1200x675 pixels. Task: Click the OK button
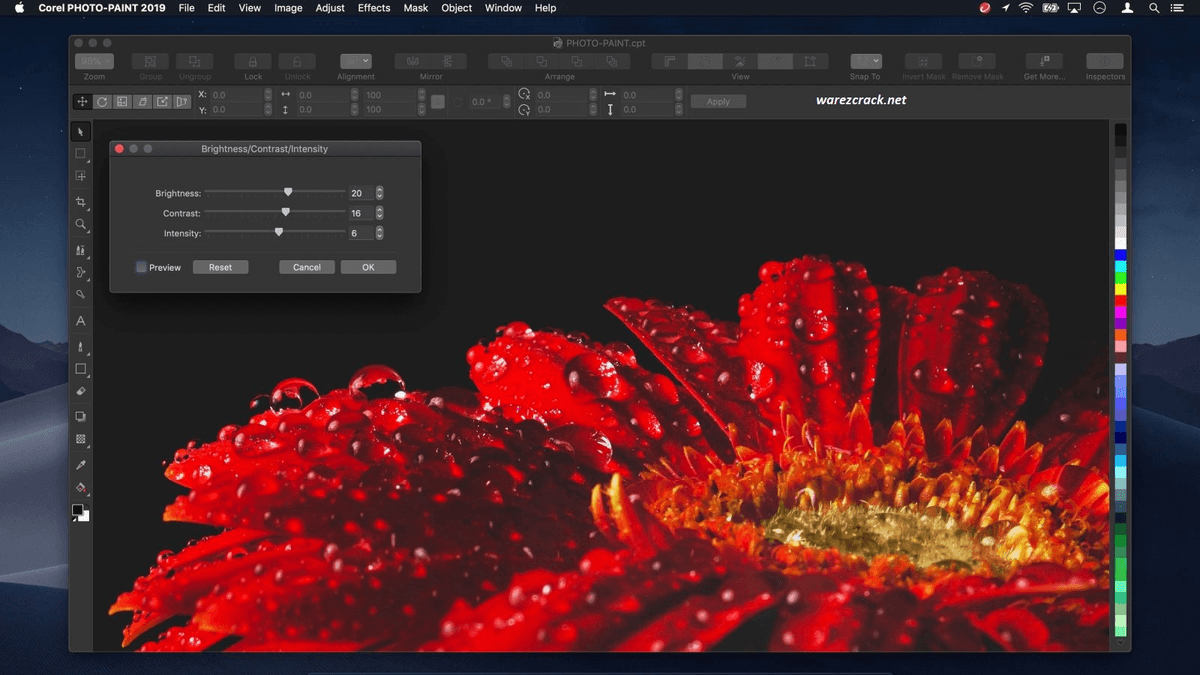[x=368, y=267]
